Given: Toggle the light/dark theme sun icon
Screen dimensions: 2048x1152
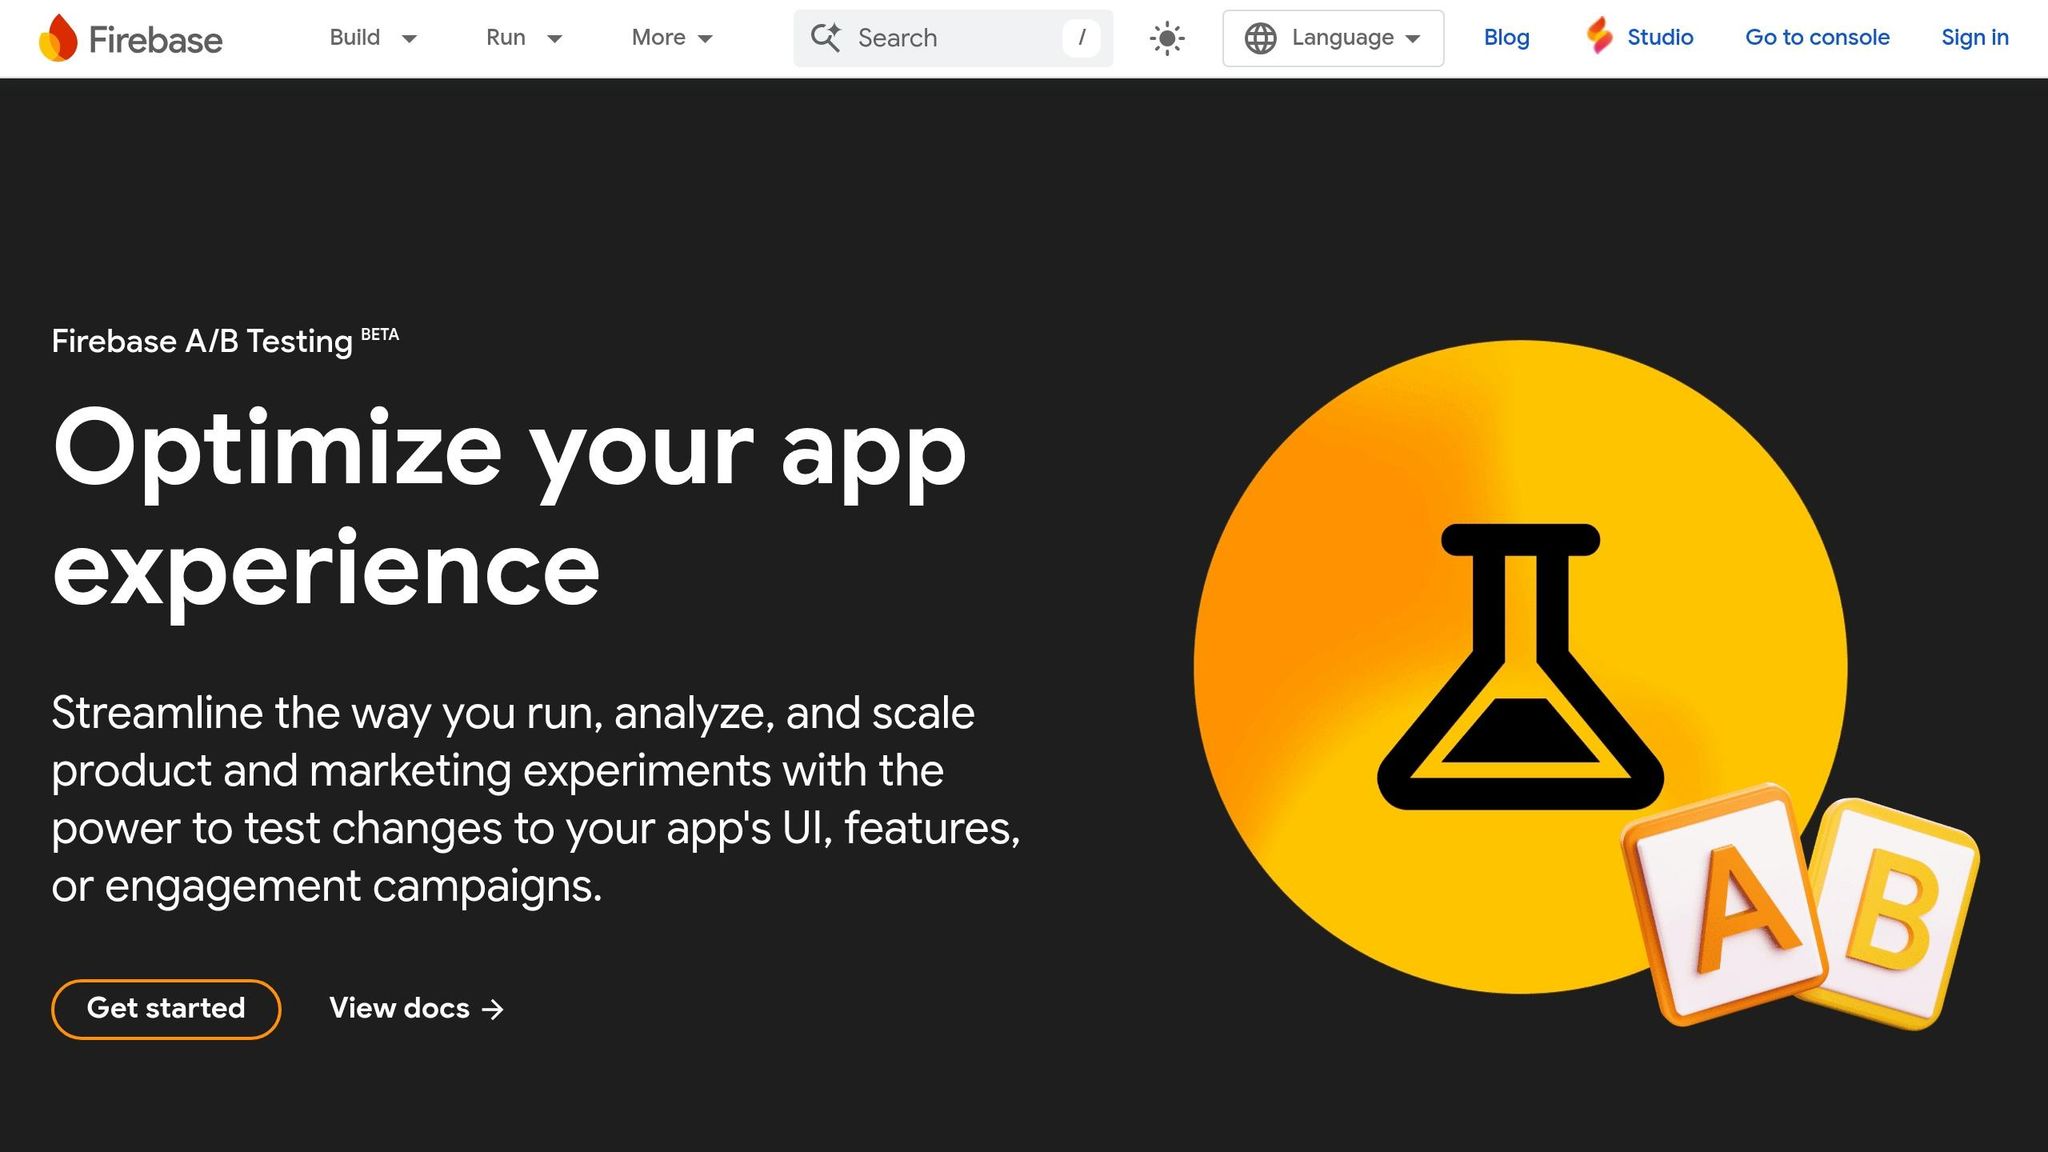Looking at the screenshot, I should [1167, 38].
